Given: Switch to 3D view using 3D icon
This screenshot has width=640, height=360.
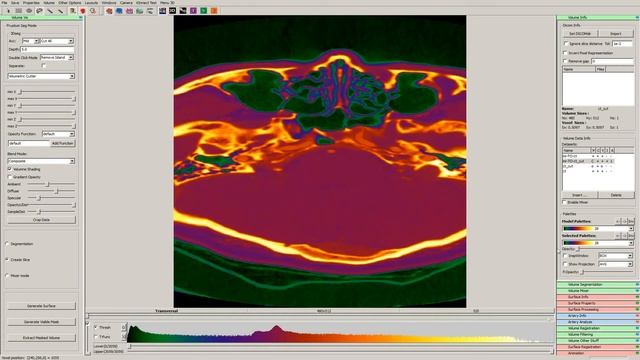Looking at the screenshot, I should tap(173, 11).
